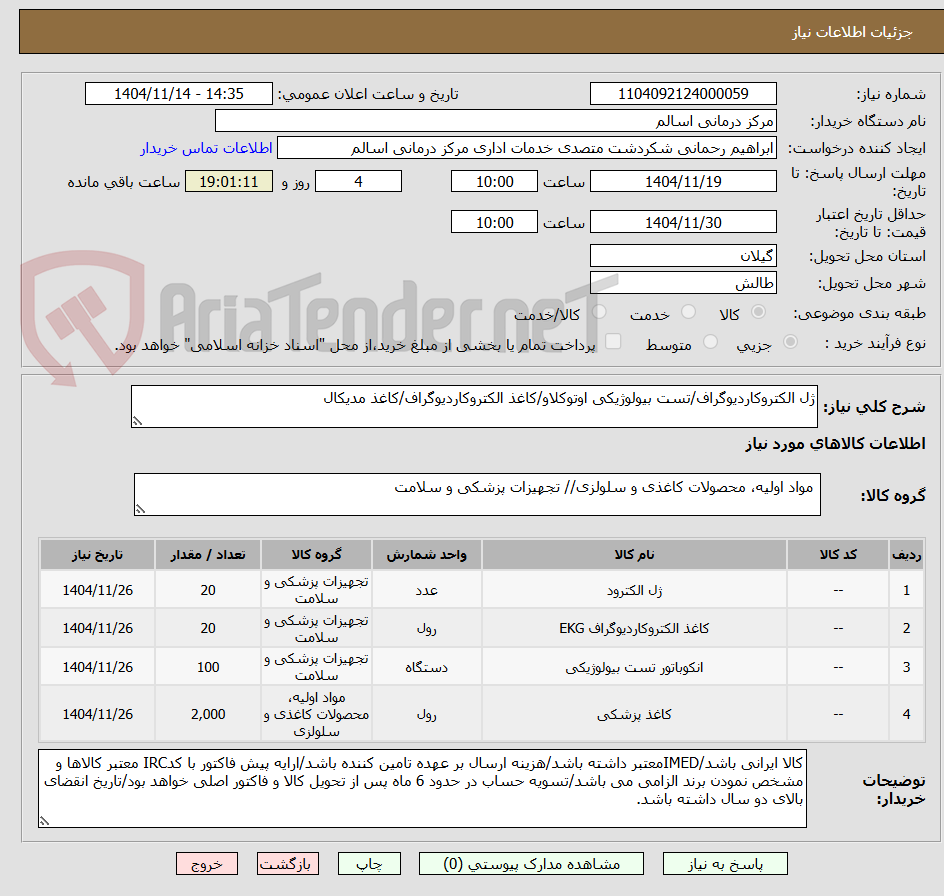Click the 'بازگشت' back button
Viewport: 944px width, 896px height.
(287, 863)
